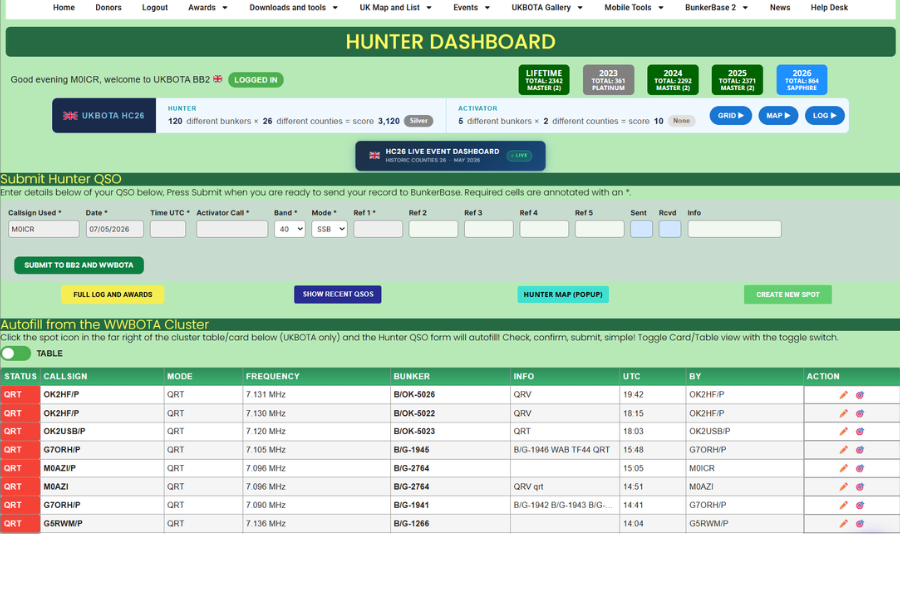Screen dimensions: 900x600
Task: Click the target icon in the B/G-1945 row
Action: pos(860,450)
